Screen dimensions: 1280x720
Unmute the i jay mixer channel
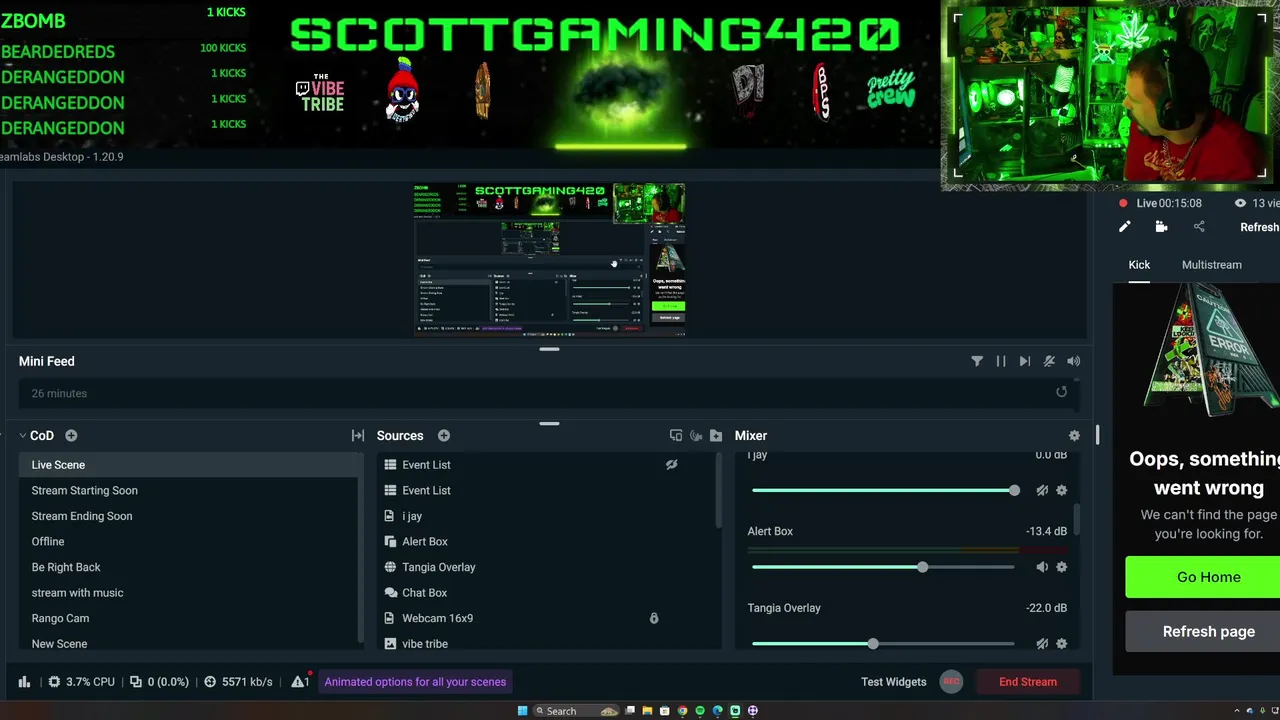point(1042,490)
